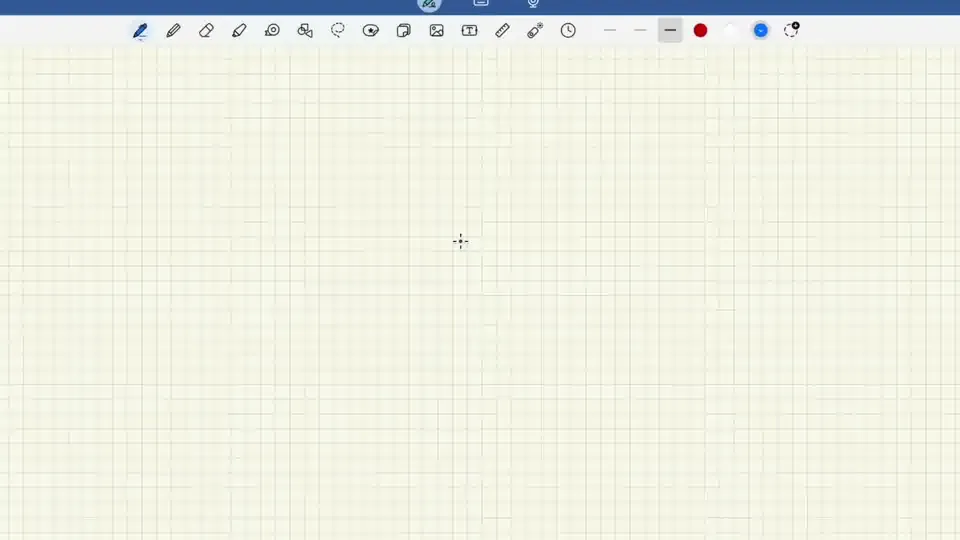960x540 pixels.
Task: Pick the red pen color
Action: 700,31
